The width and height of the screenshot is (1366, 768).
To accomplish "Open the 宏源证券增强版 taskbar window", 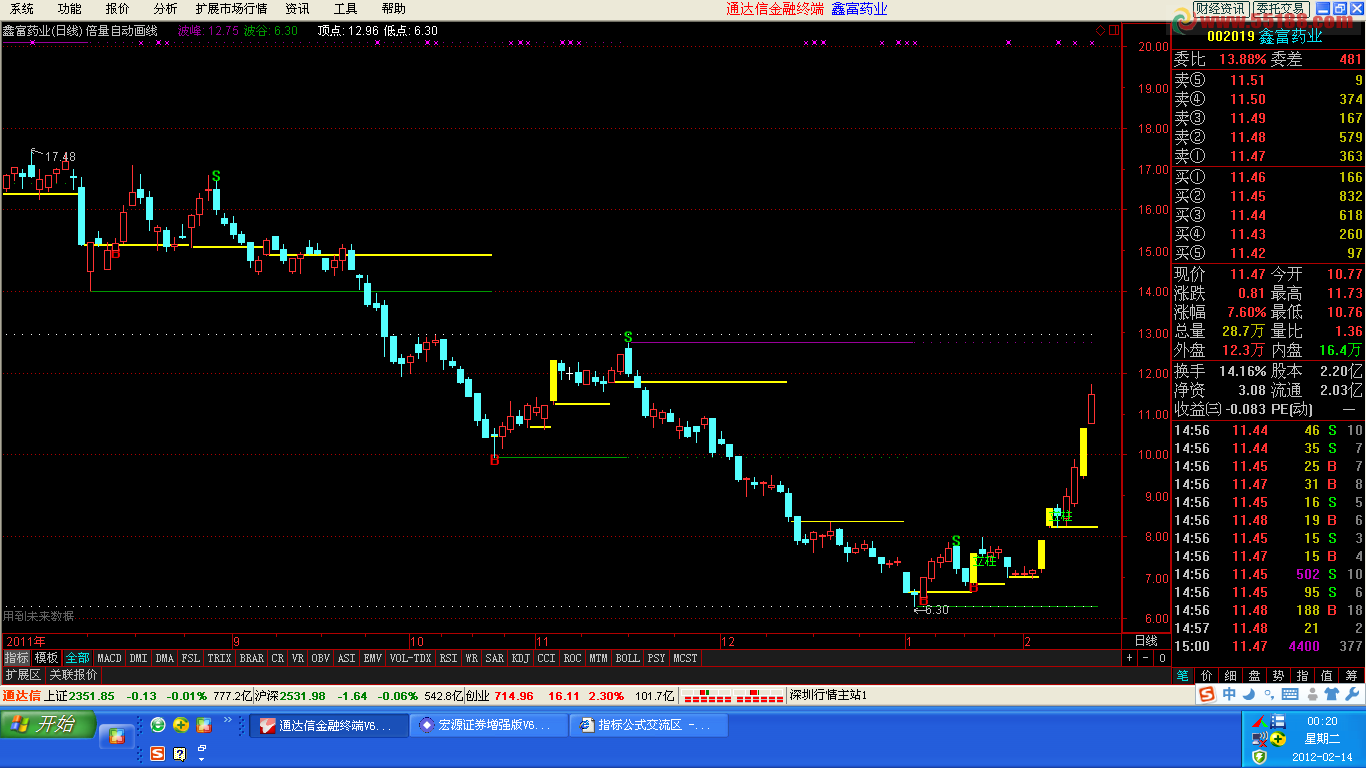I will point(488,725).
